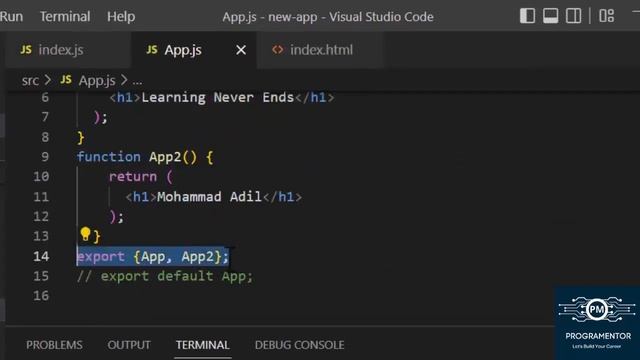Click the selected 'export {App, App2};' line
Viewport: 640px width, 360px height.
click(x=153, y=256)
